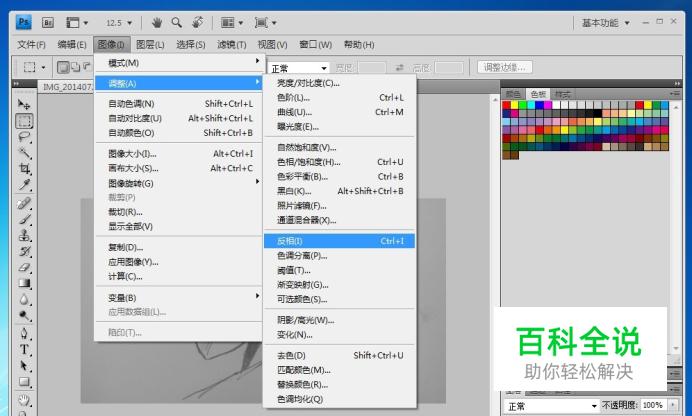The width and height of the screenshot is (692, 416).
Task: Choose 图像大小(I)... from the Image menu
Action: (x=180, y=154)
